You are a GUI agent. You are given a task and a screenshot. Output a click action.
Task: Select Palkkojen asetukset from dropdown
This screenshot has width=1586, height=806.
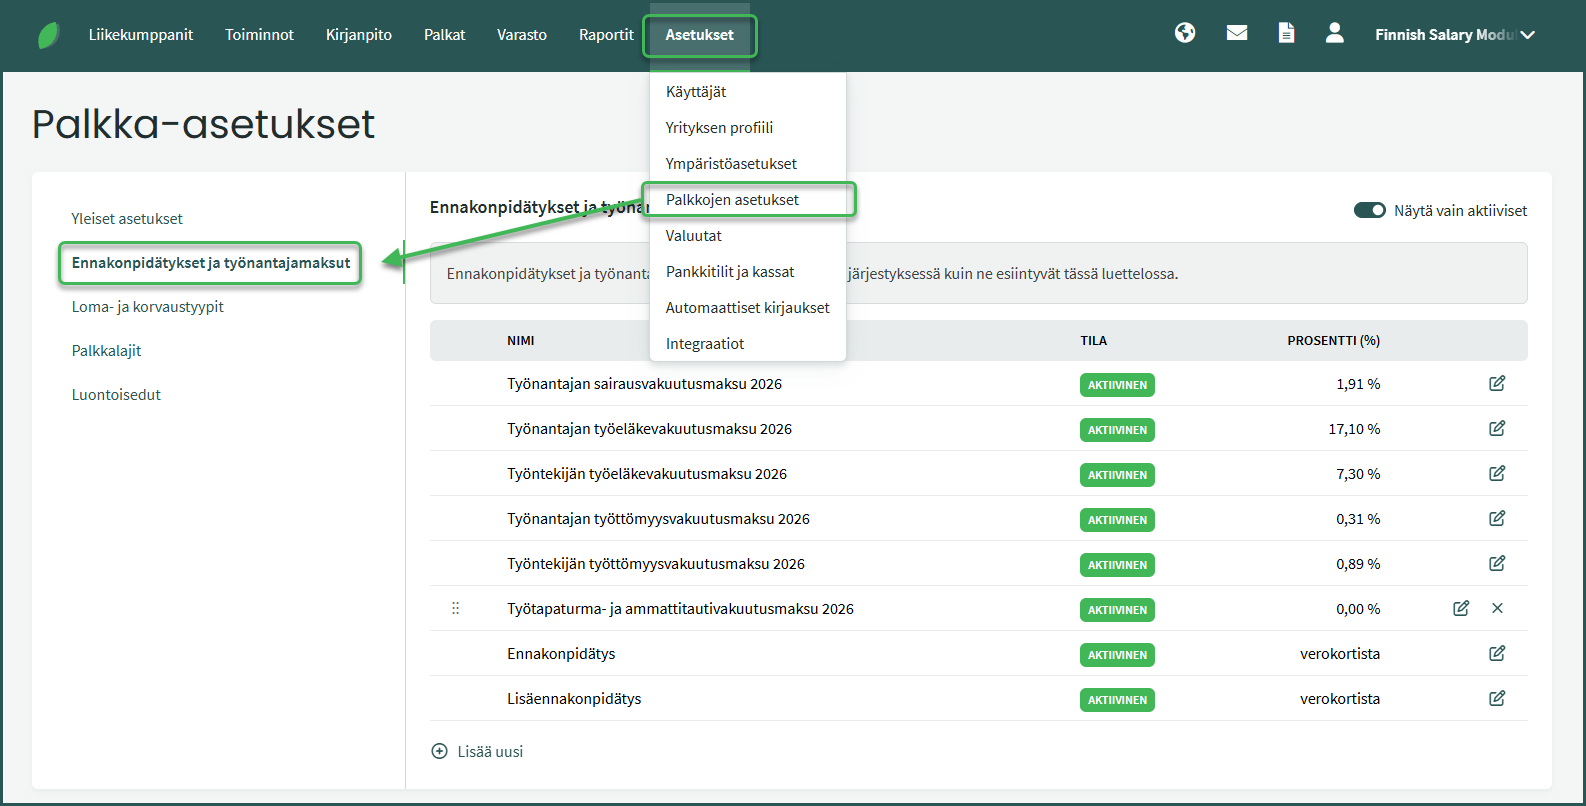pyautogui.click(x=732, y=200)
